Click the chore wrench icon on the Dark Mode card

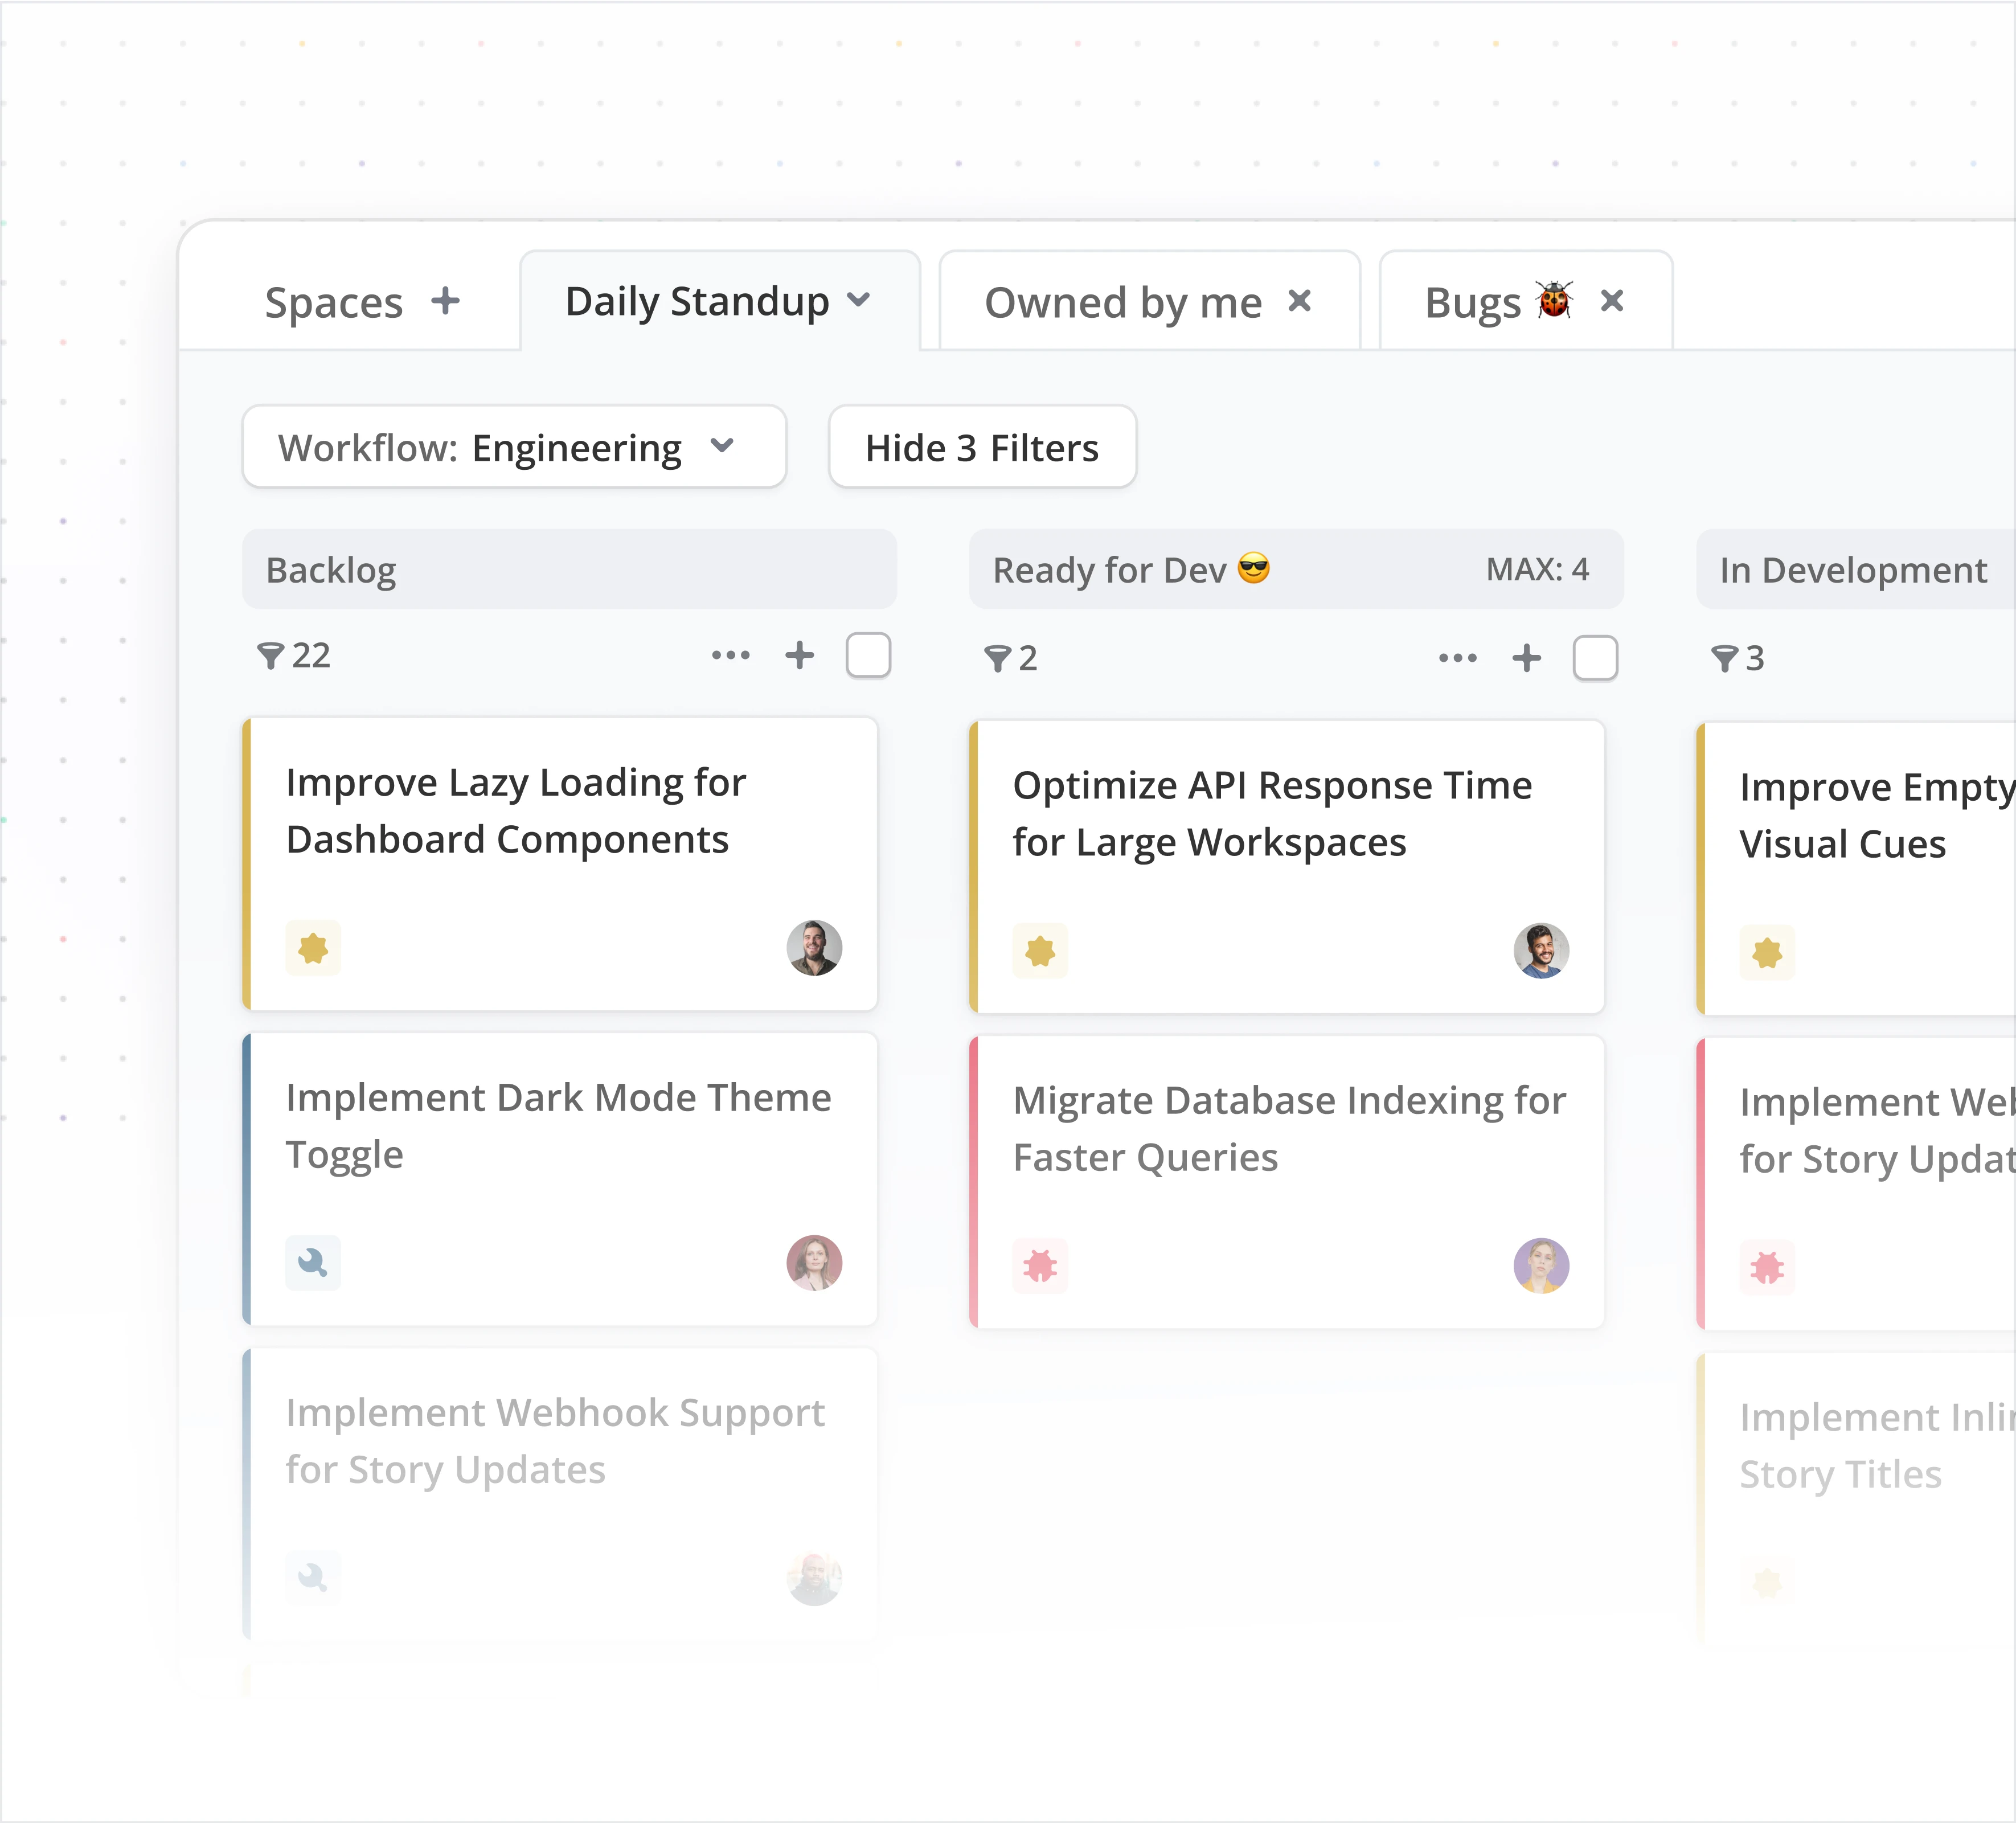click(313, 1263)
